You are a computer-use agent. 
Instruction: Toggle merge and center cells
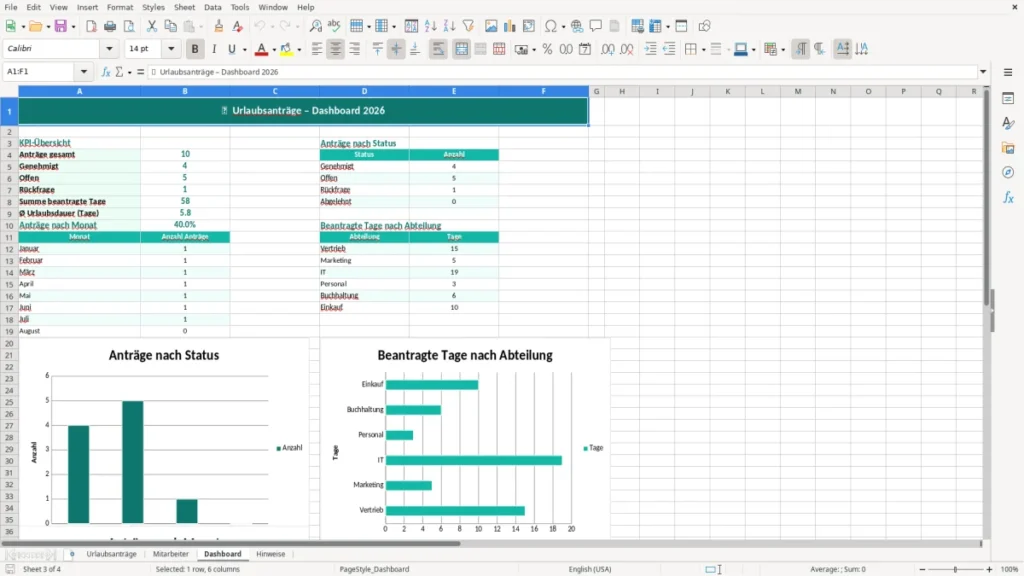[462, 49]
